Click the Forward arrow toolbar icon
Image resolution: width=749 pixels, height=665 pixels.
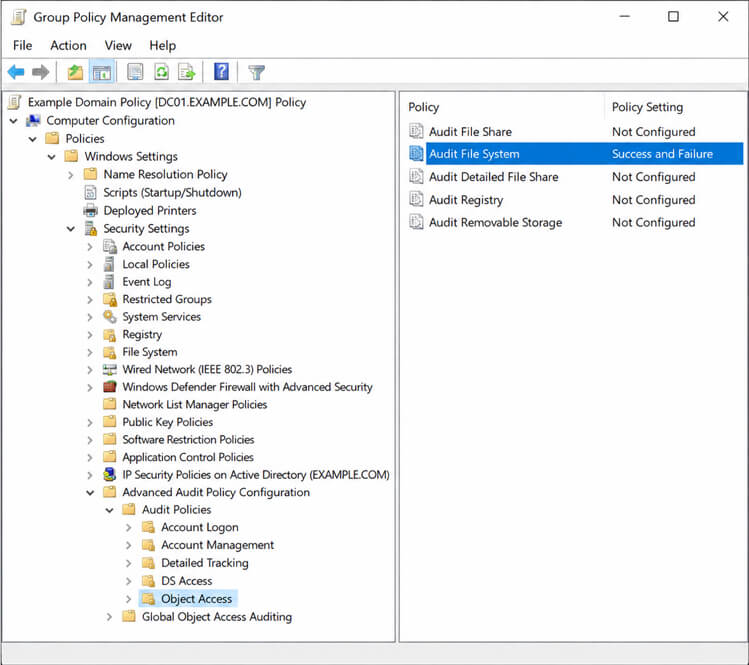coord(41,72)
